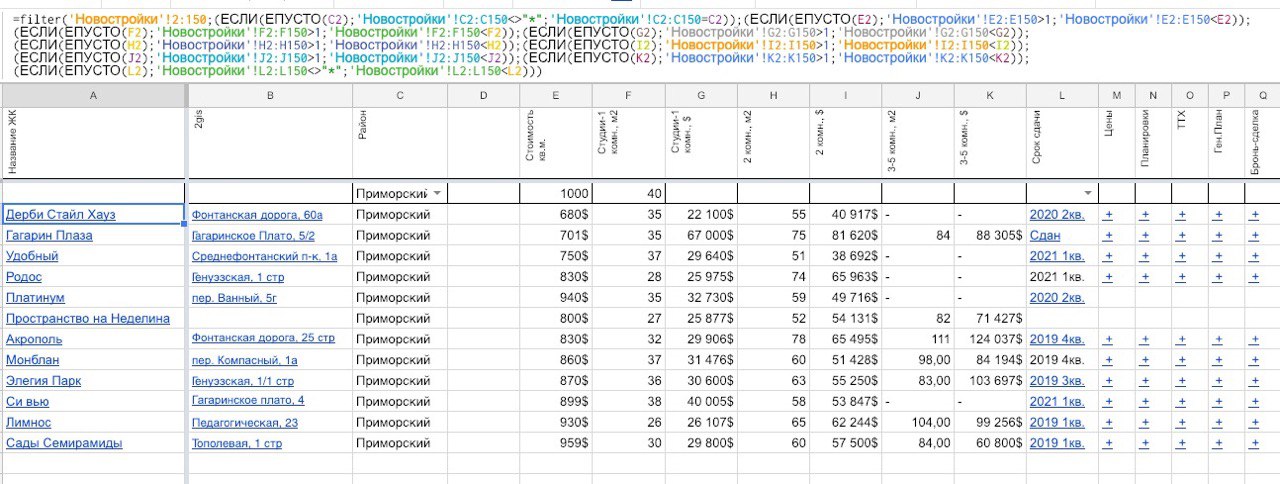
Task: Open the Акрополь complex link
Action: point(34,339)
